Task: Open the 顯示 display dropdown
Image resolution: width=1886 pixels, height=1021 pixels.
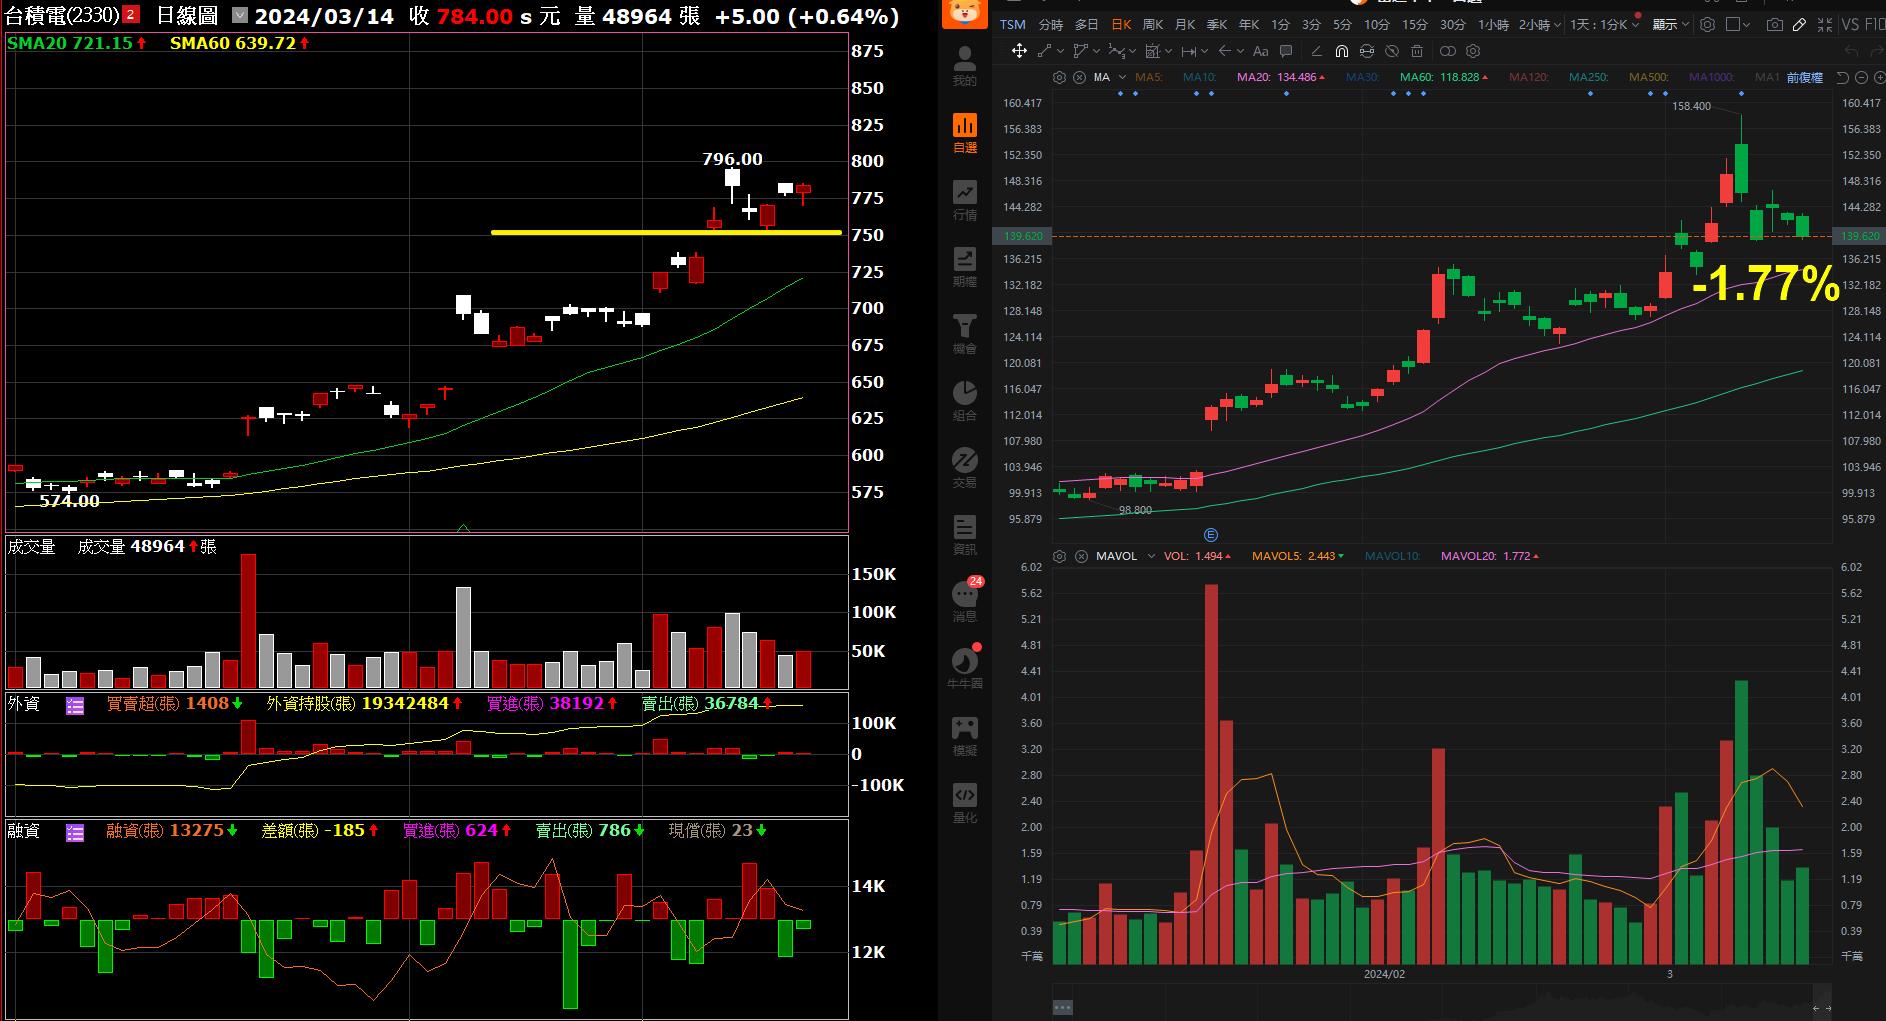Action: pyautogui.click(x=1670, y=25)
